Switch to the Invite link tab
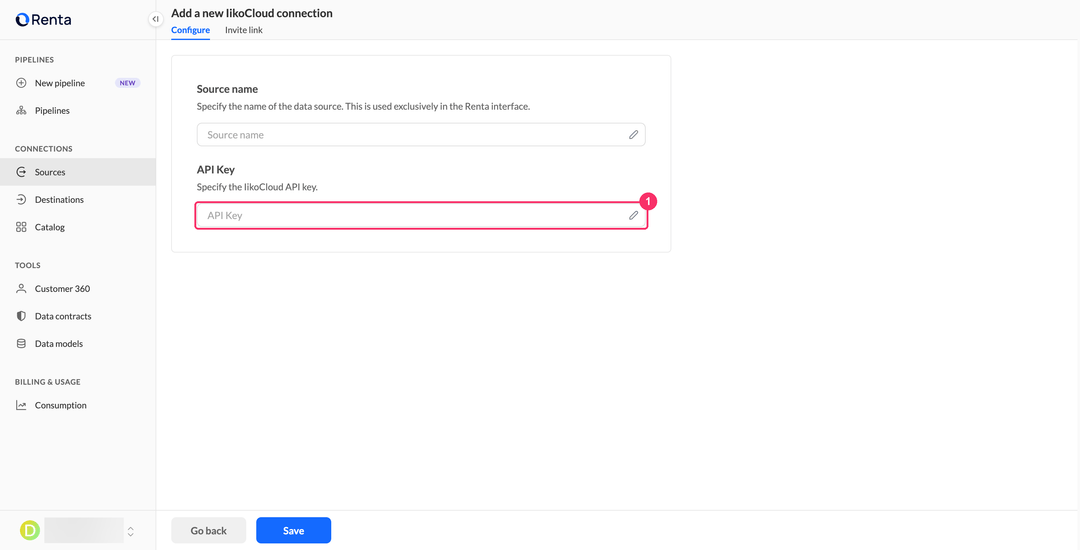This screenshot has height=550, width=1080. (244, 30)
